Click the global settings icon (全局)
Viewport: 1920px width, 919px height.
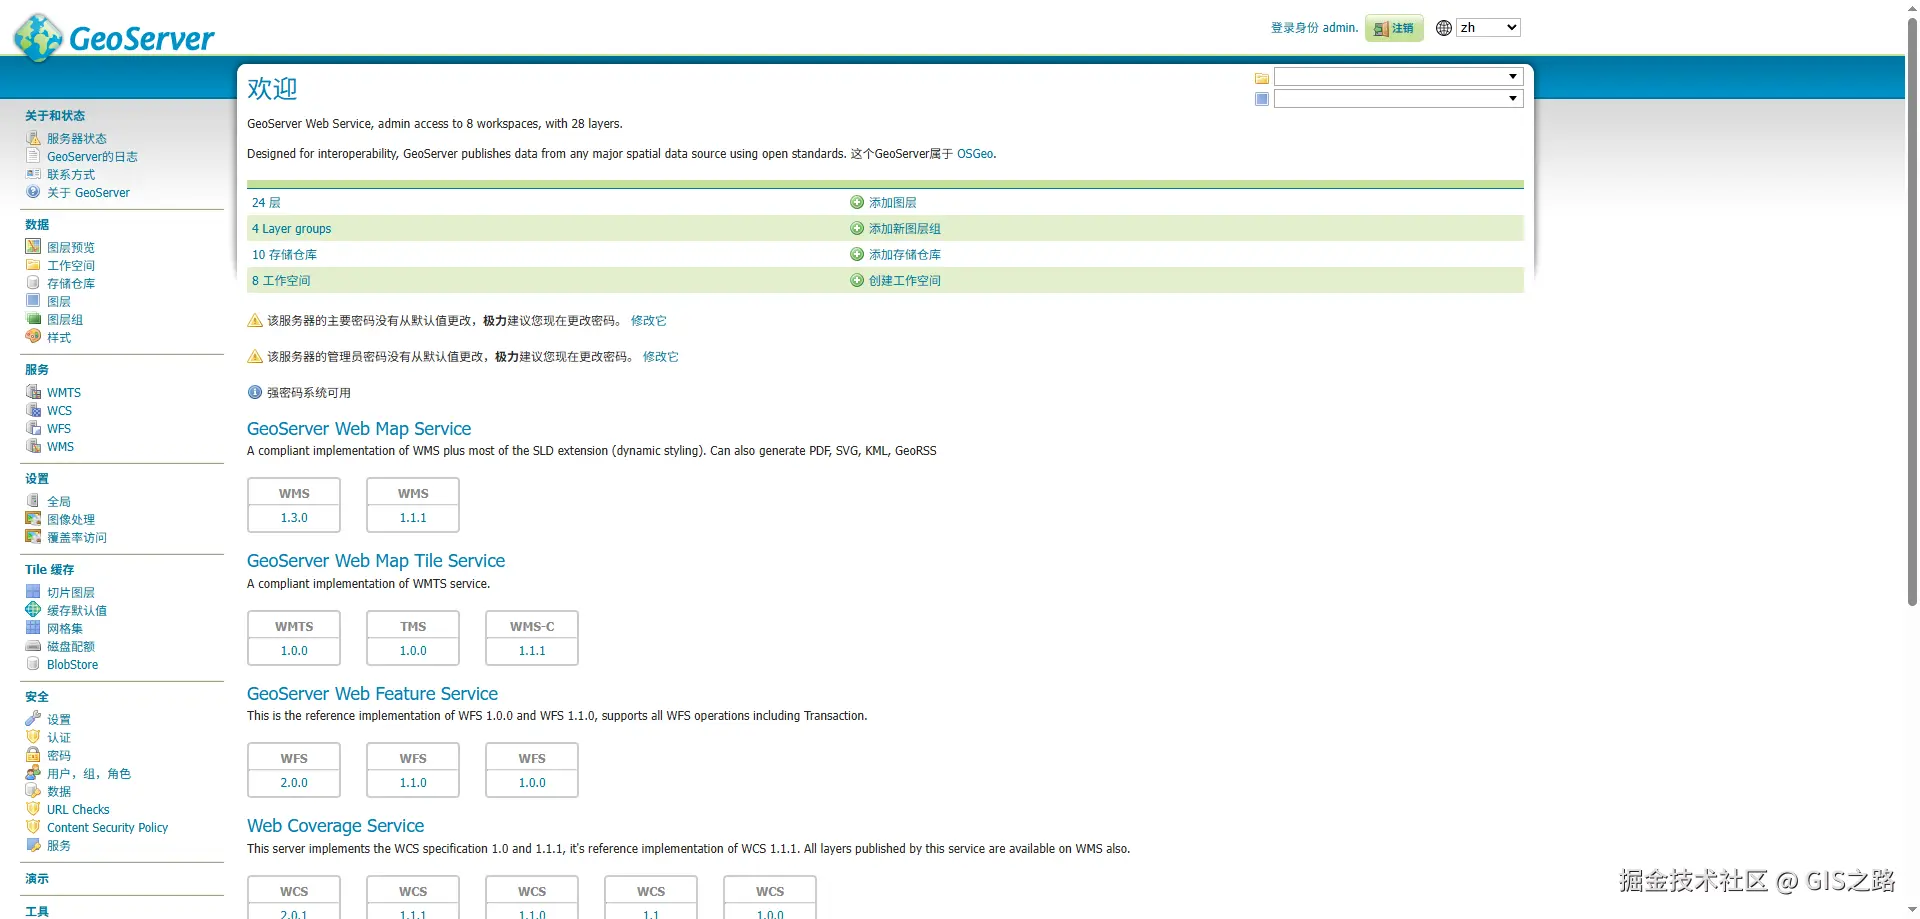click(33, 501)
